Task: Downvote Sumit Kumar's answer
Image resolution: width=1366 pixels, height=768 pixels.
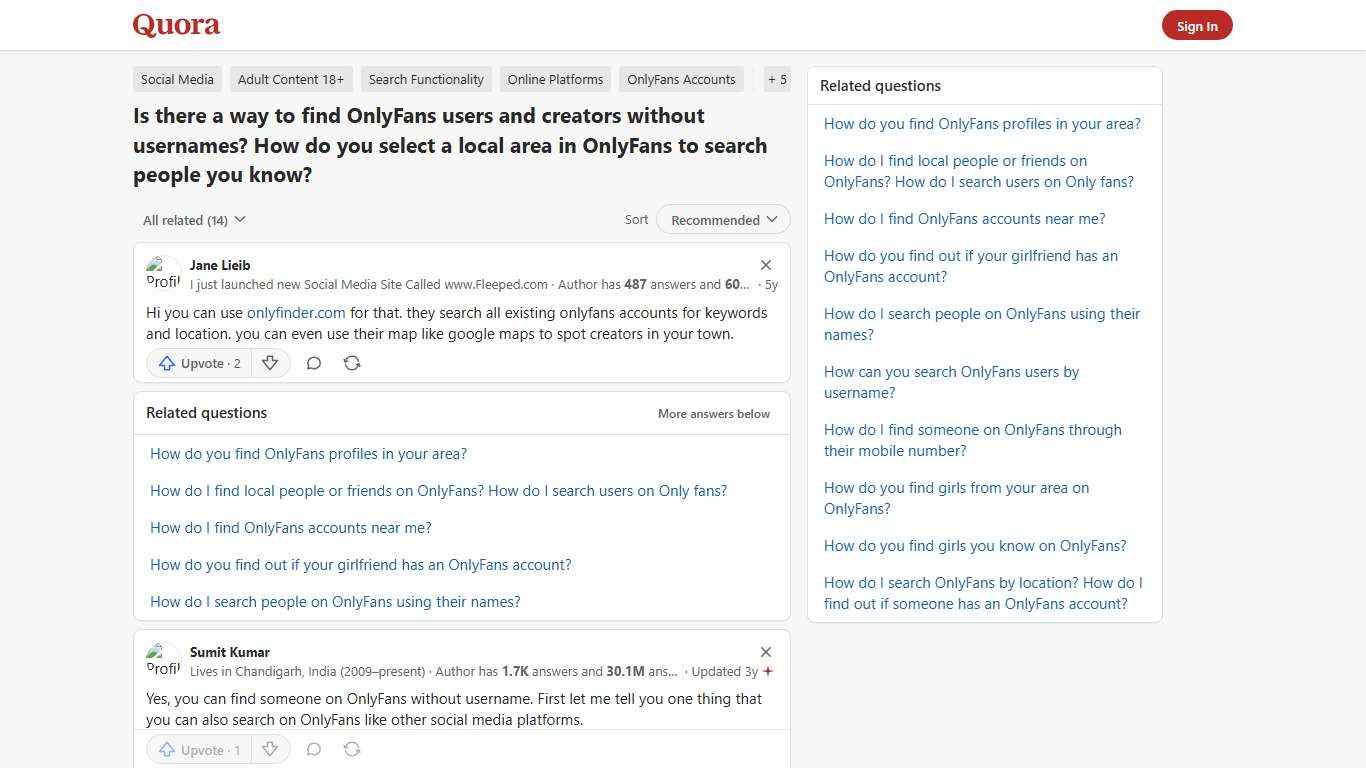Action: coord(270,749)
